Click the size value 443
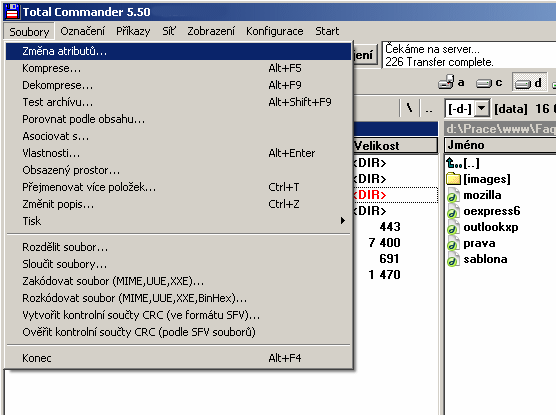556x415 pixels. tap(390, 227)
